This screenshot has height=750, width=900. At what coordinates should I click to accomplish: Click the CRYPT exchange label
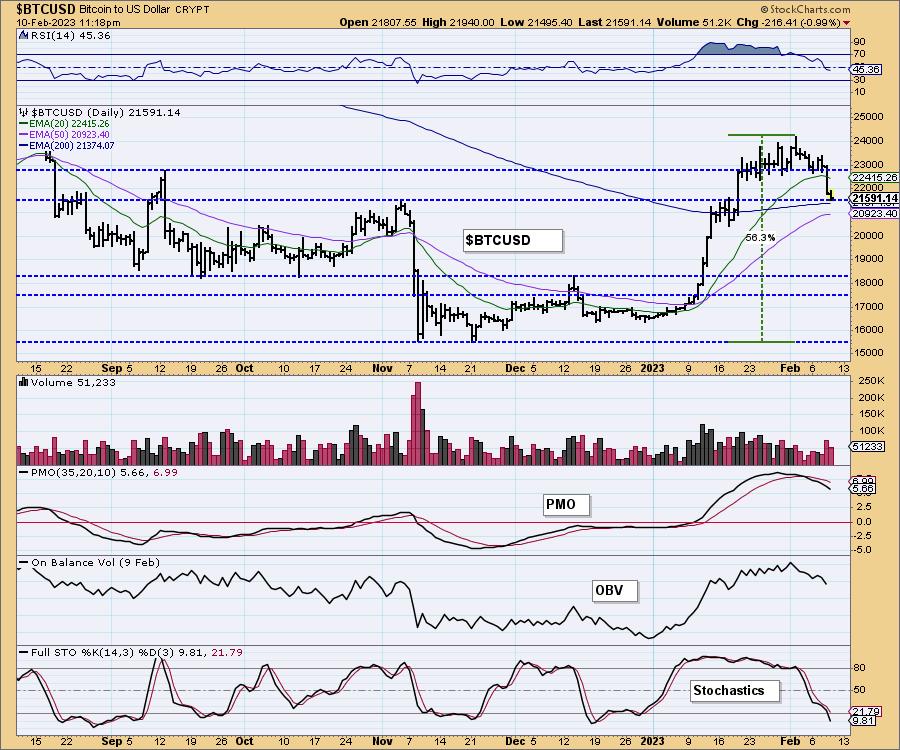[192, 10]
